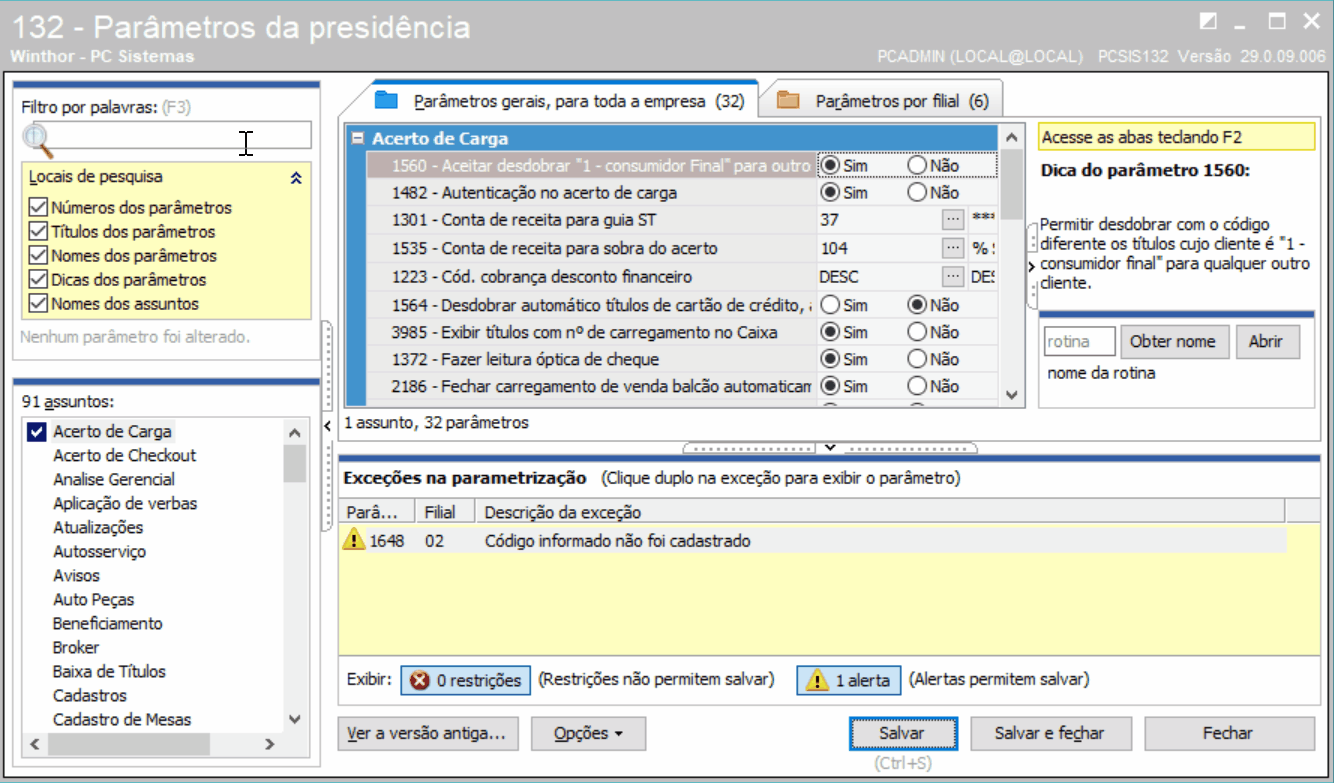Click the rotina input field
This screenshot has height=783, width=1334.
click(1080, 342)
